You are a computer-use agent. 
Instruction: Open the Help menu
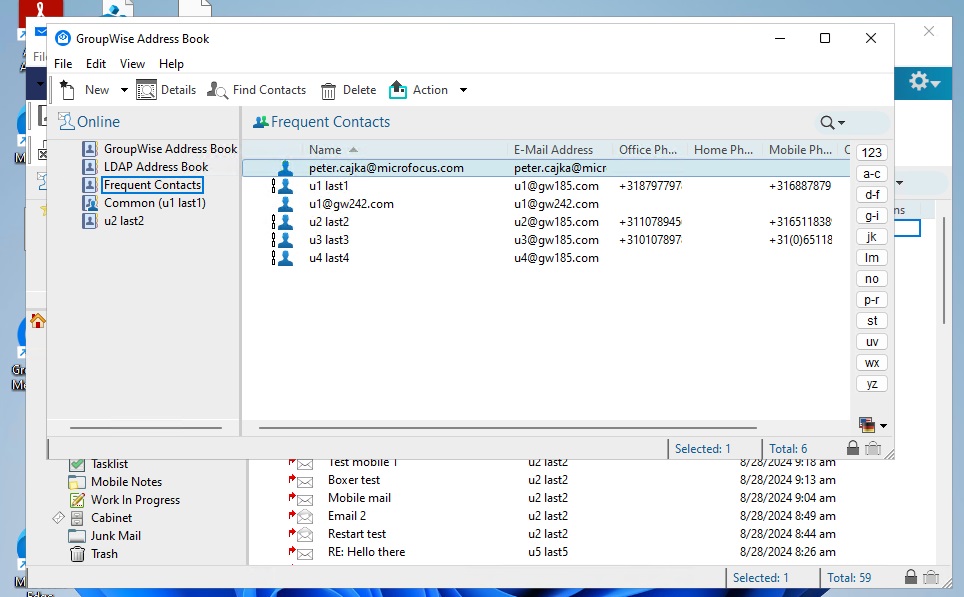pyautogui.click(x=171, y=64)
